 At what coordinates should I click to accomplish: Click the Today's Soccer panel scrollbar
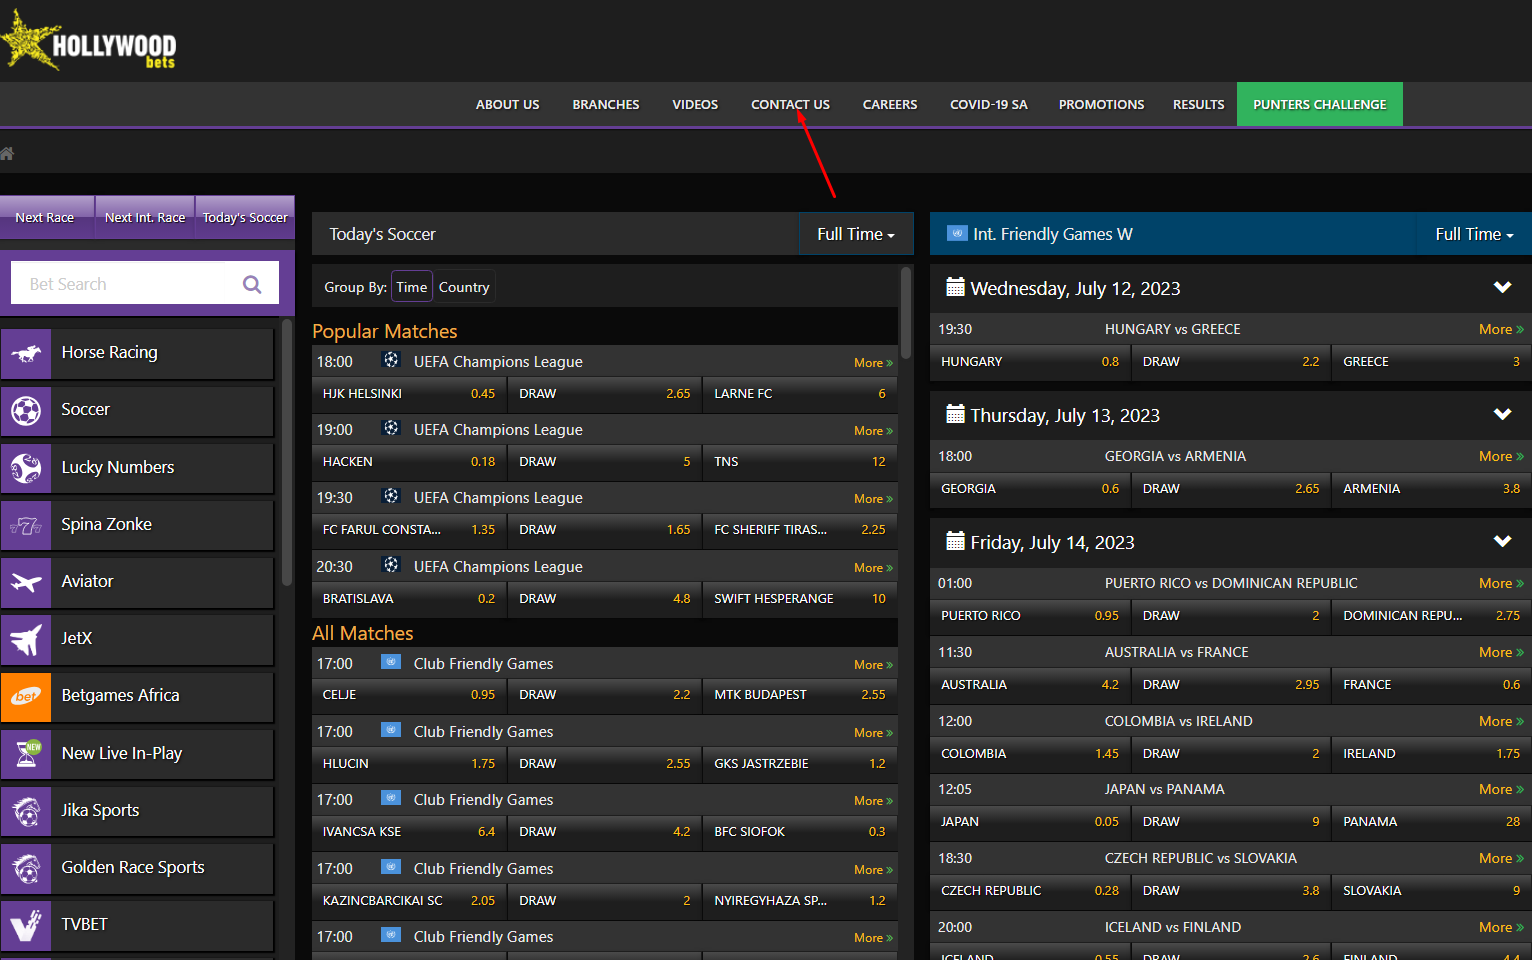(x=906, y=312)
